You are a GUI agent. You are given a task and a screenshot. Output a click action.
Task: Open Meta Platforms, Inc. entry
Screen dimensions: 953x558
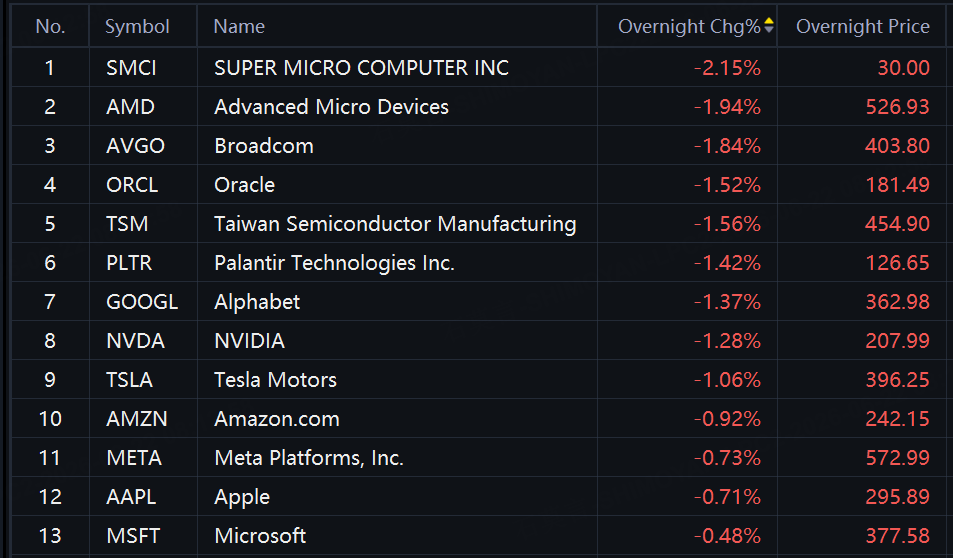(309, 458)
